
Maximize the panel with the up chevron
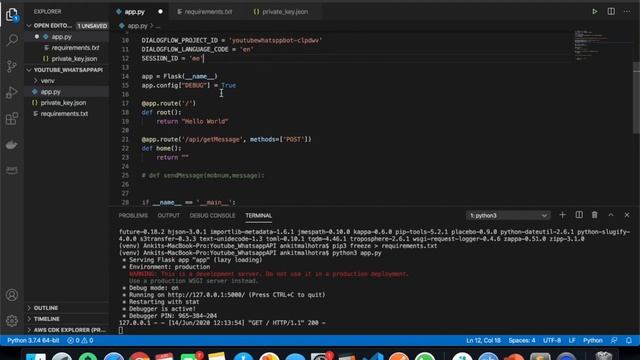point(611,215)
